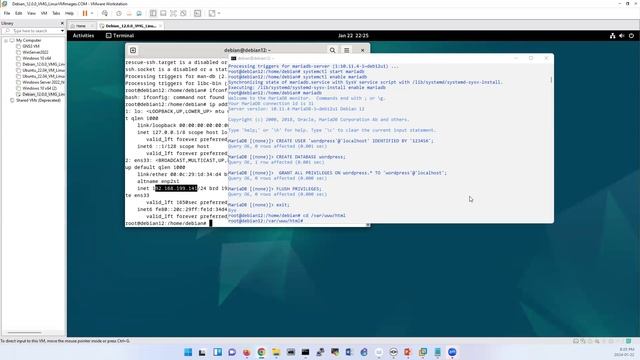Open the View menu

click(x=31, y=13)
